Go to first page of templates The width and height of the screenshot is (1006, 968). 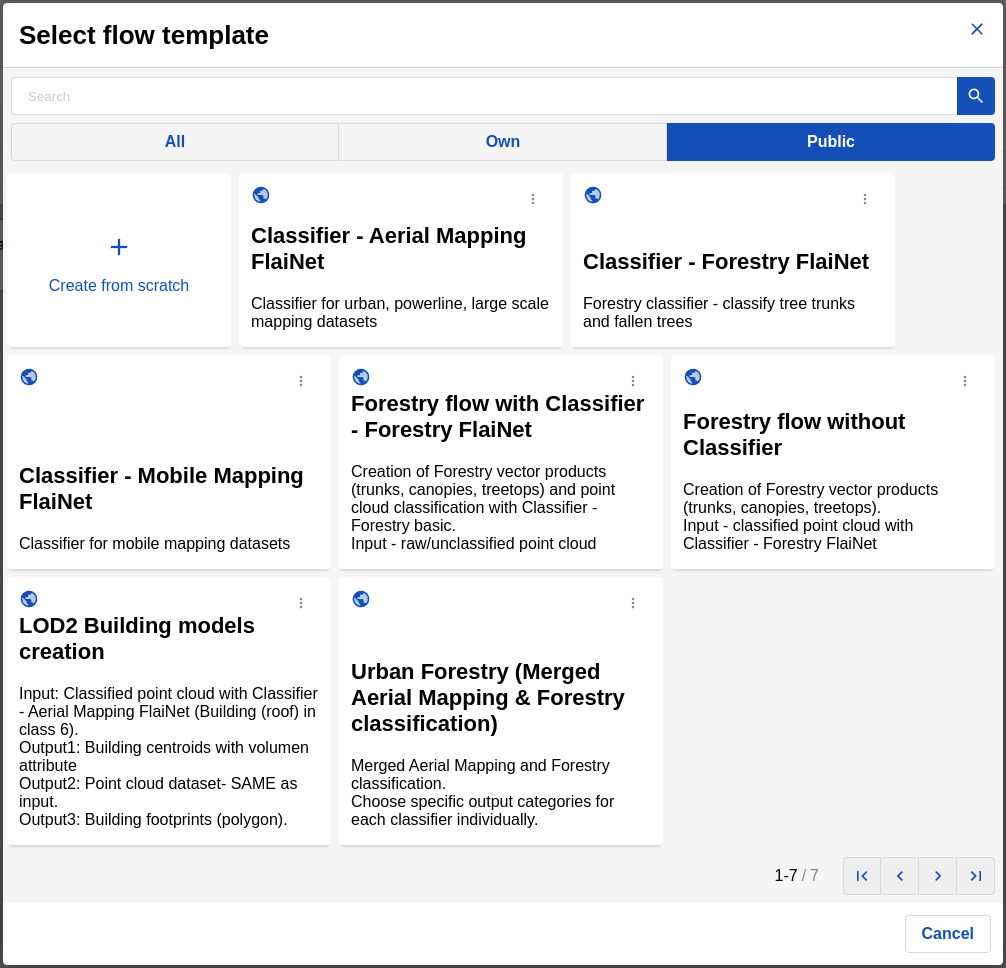click(862, 876)
